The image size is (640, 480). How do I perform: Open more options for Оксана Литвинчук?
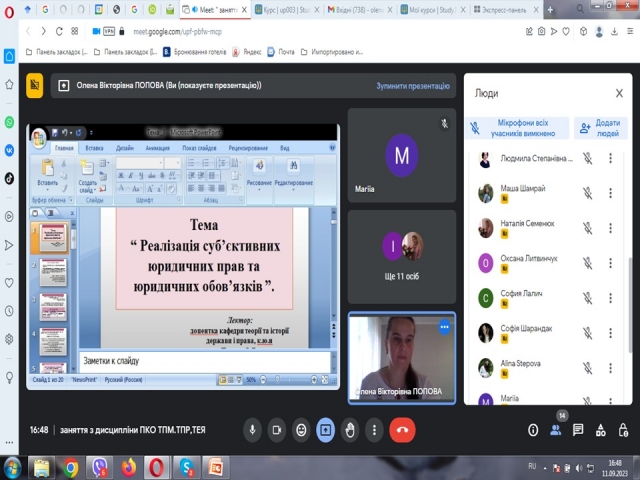pos(610,262)
